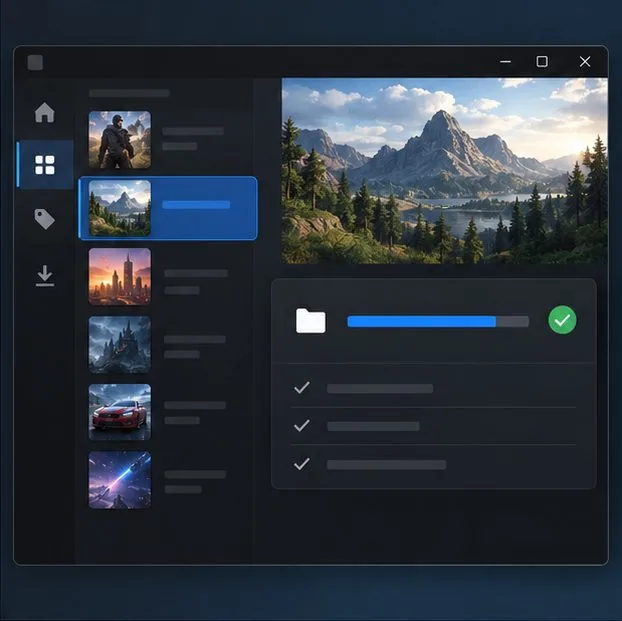Close the window with the X
This screenshot has width=622, height=621.
[x=585, y=62]
